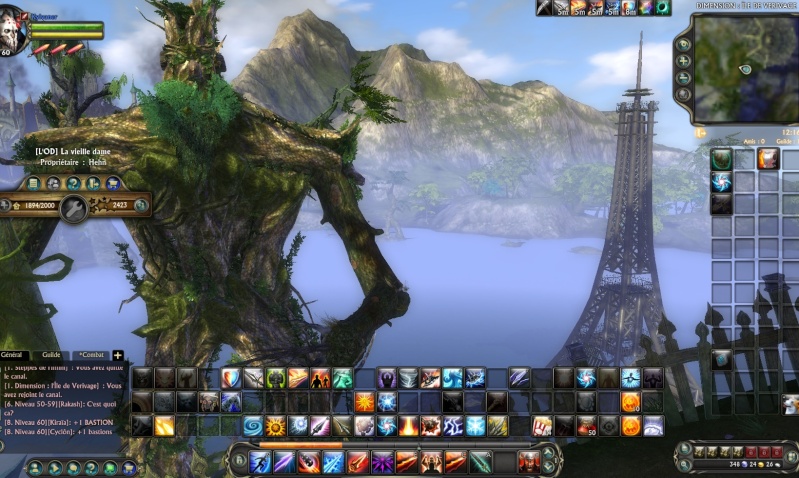Click the tornado ability icon
799x478 pixels.
coord(408,378)
